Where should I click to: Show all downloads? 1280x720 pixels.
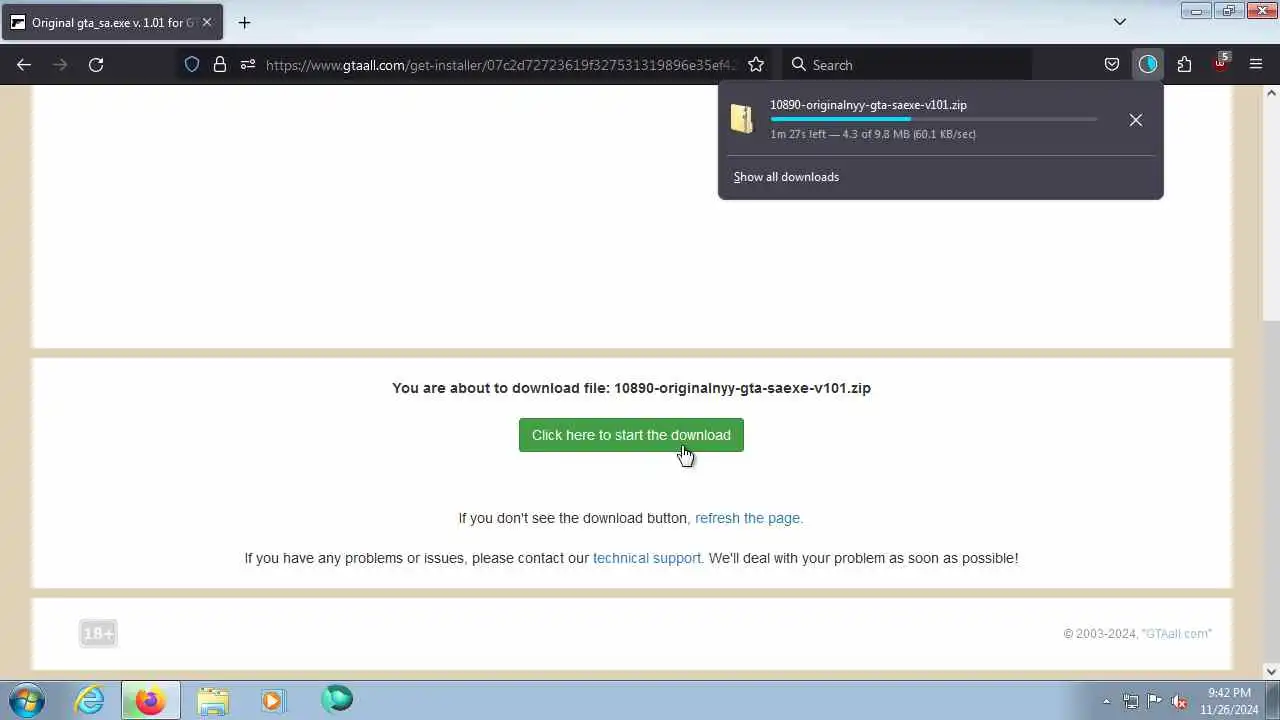[786, 177]
